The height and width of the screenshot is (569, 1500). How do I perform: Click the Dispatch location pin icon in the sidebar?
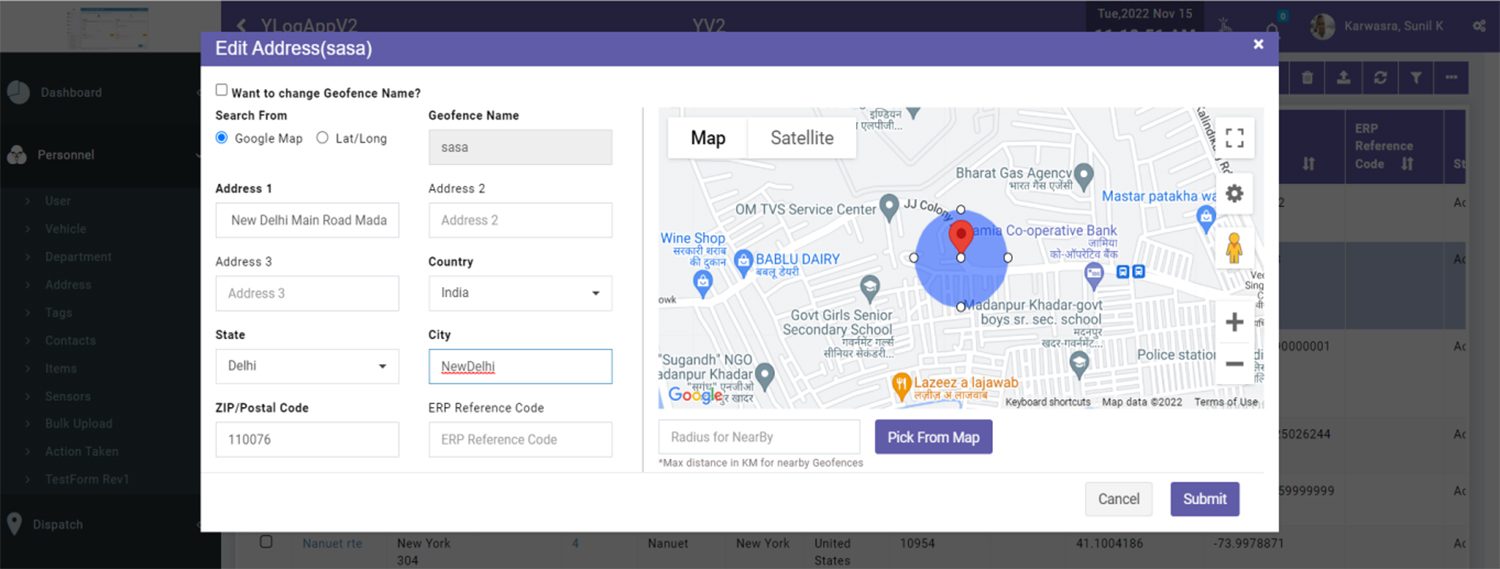click(x=15, y=524)
